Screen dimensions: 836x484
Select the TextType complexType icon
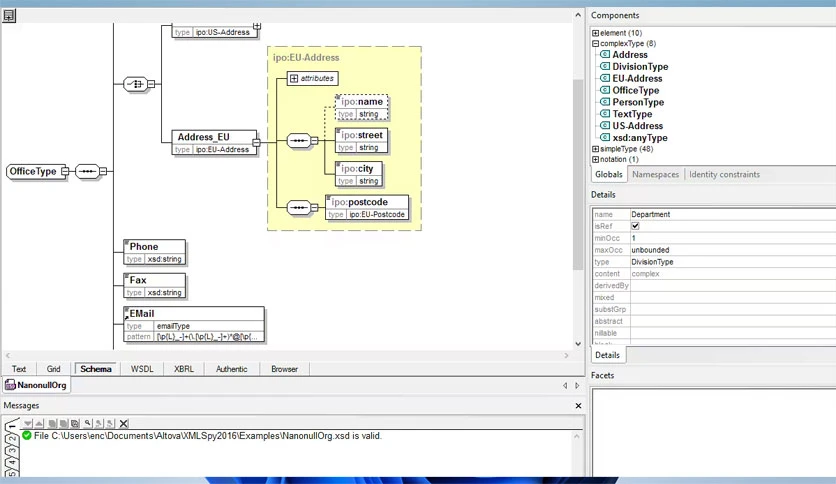tap(605, 114)
